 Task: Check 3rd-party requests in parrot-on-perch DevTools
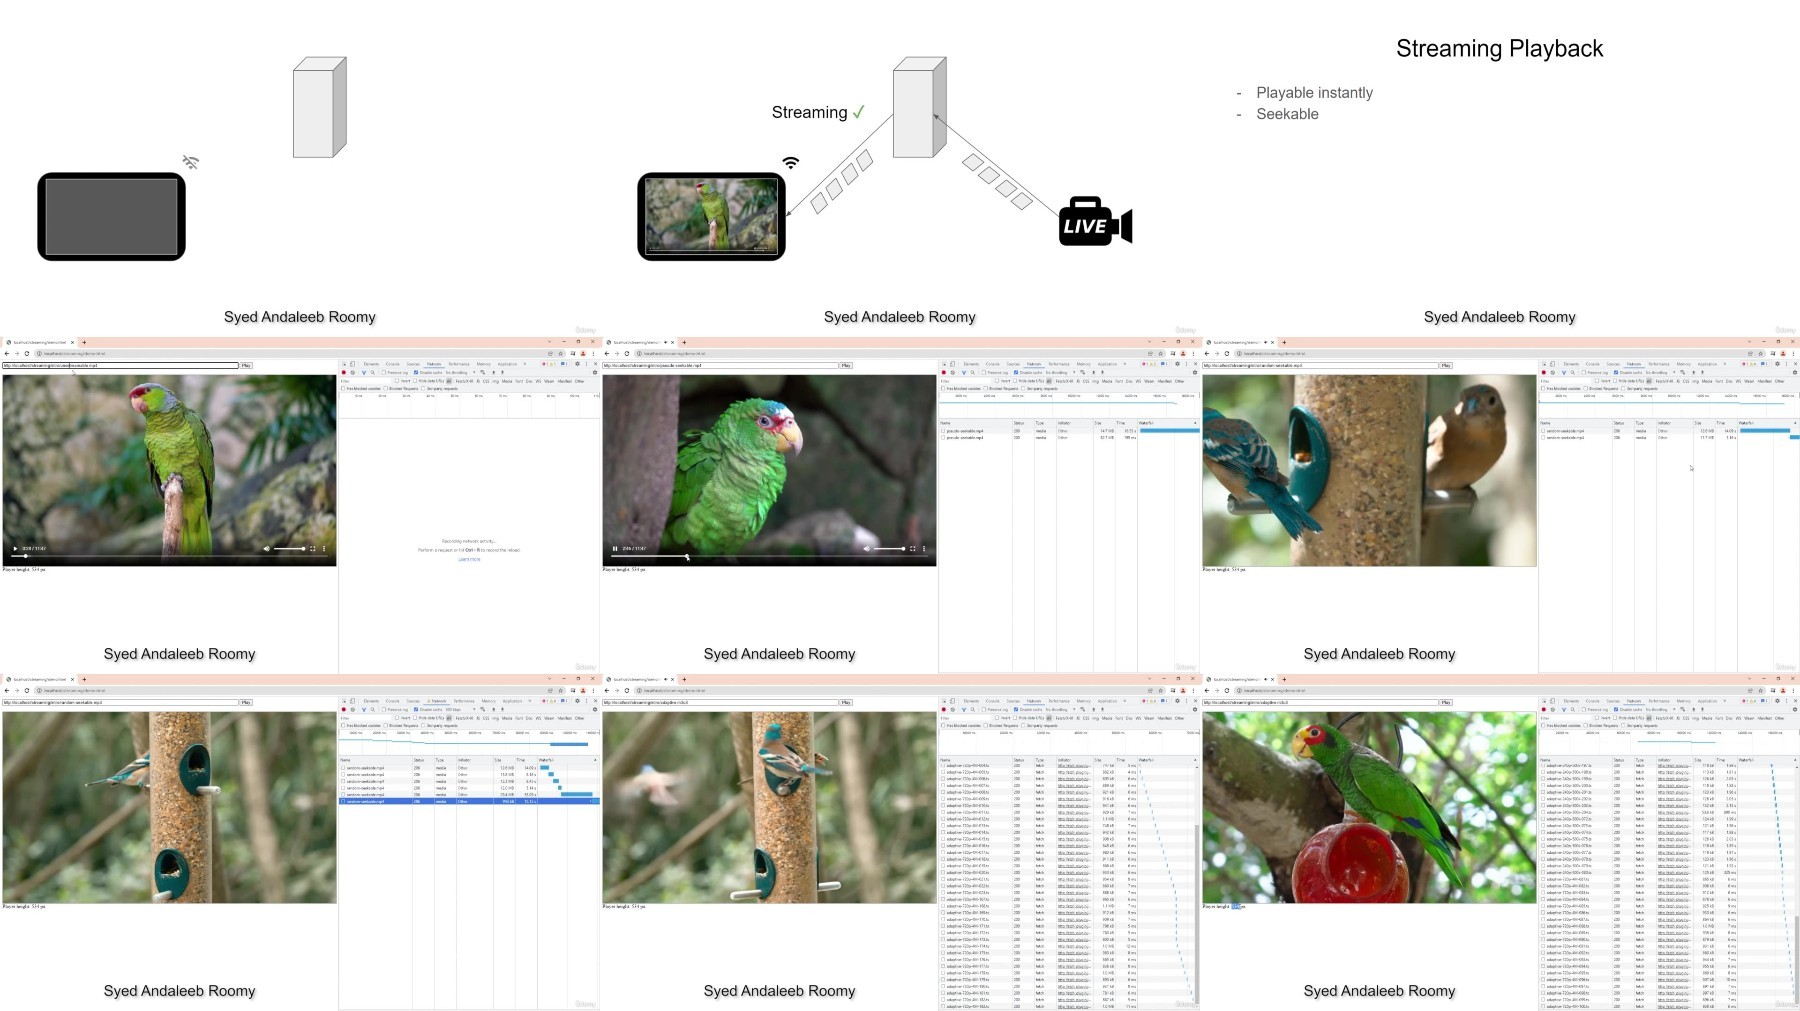point(423,389)
